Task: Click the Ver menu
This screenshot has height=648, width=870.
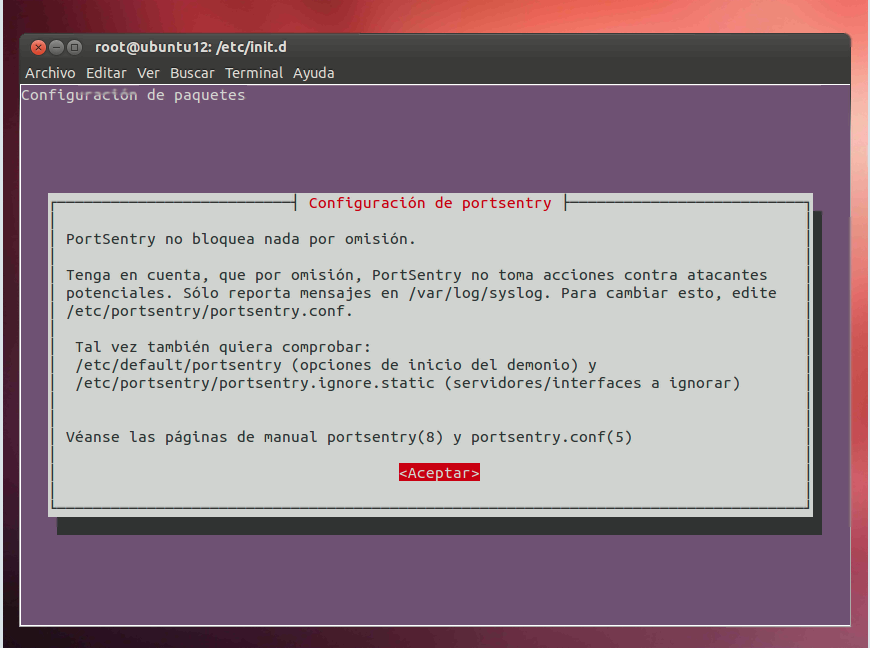Action: coord(148,73)
